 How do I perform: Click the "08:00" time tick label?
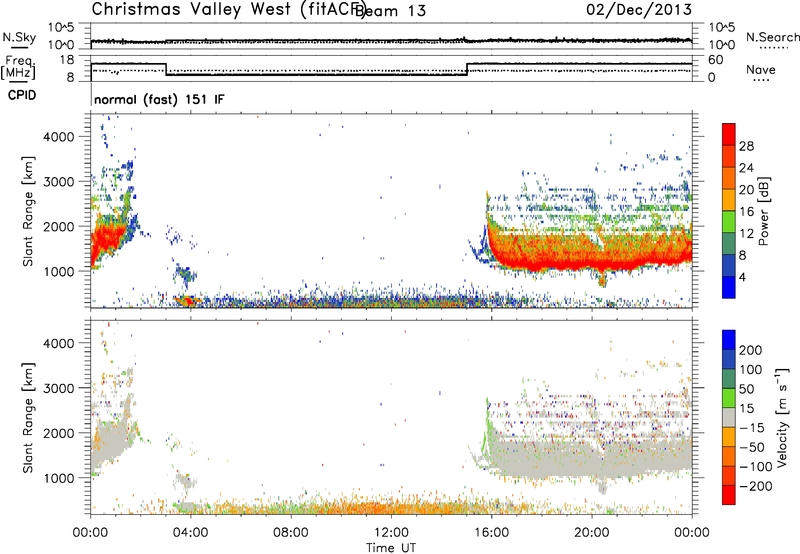tap(291, 533)
